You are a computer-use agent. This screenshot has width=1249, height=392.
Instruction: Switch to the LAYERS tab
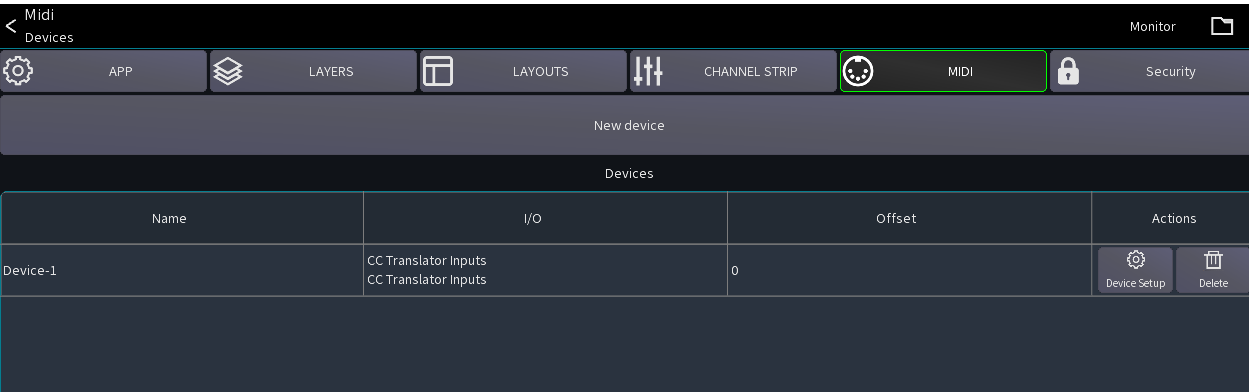pyautogui.click(x=313, y=72)
